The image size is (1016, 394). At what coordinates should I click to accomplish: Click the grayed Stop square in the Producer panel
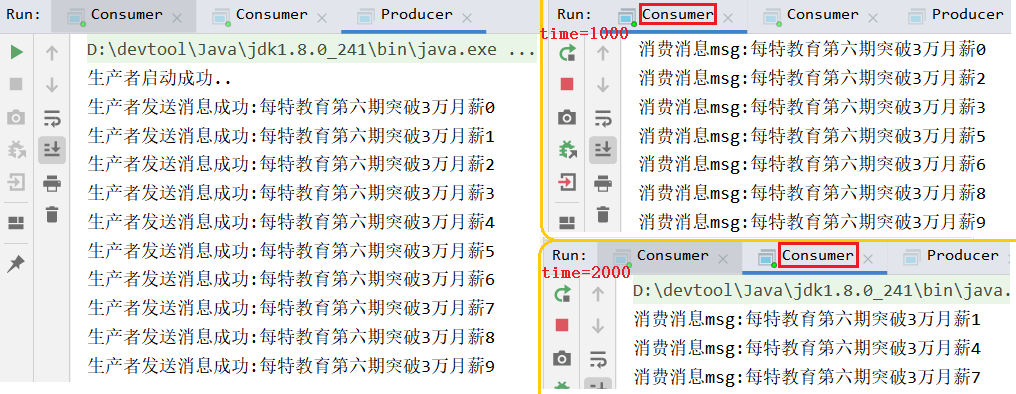click(x=17, y=84)
